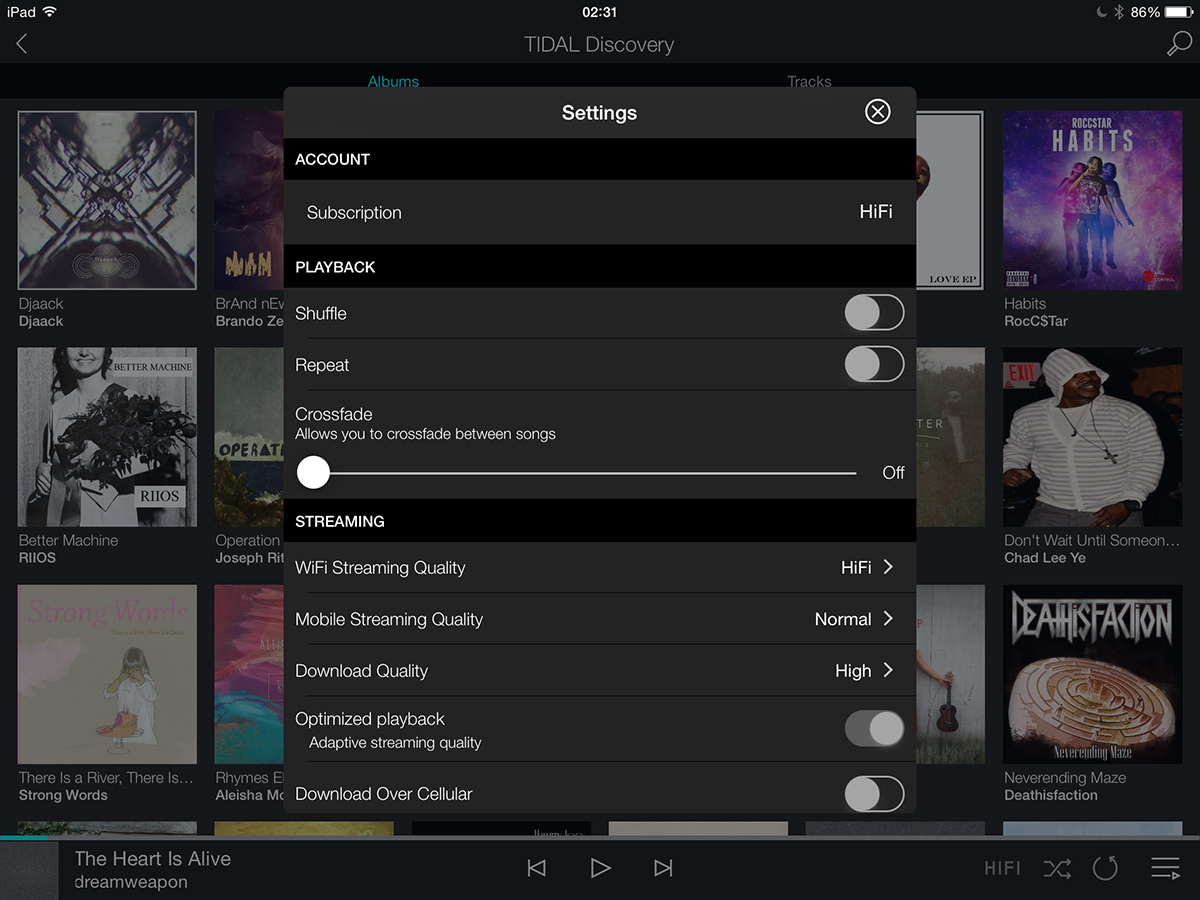Open the Strong Words album cover
Screen dimensions: 1200x900
(x=107, y=675)
